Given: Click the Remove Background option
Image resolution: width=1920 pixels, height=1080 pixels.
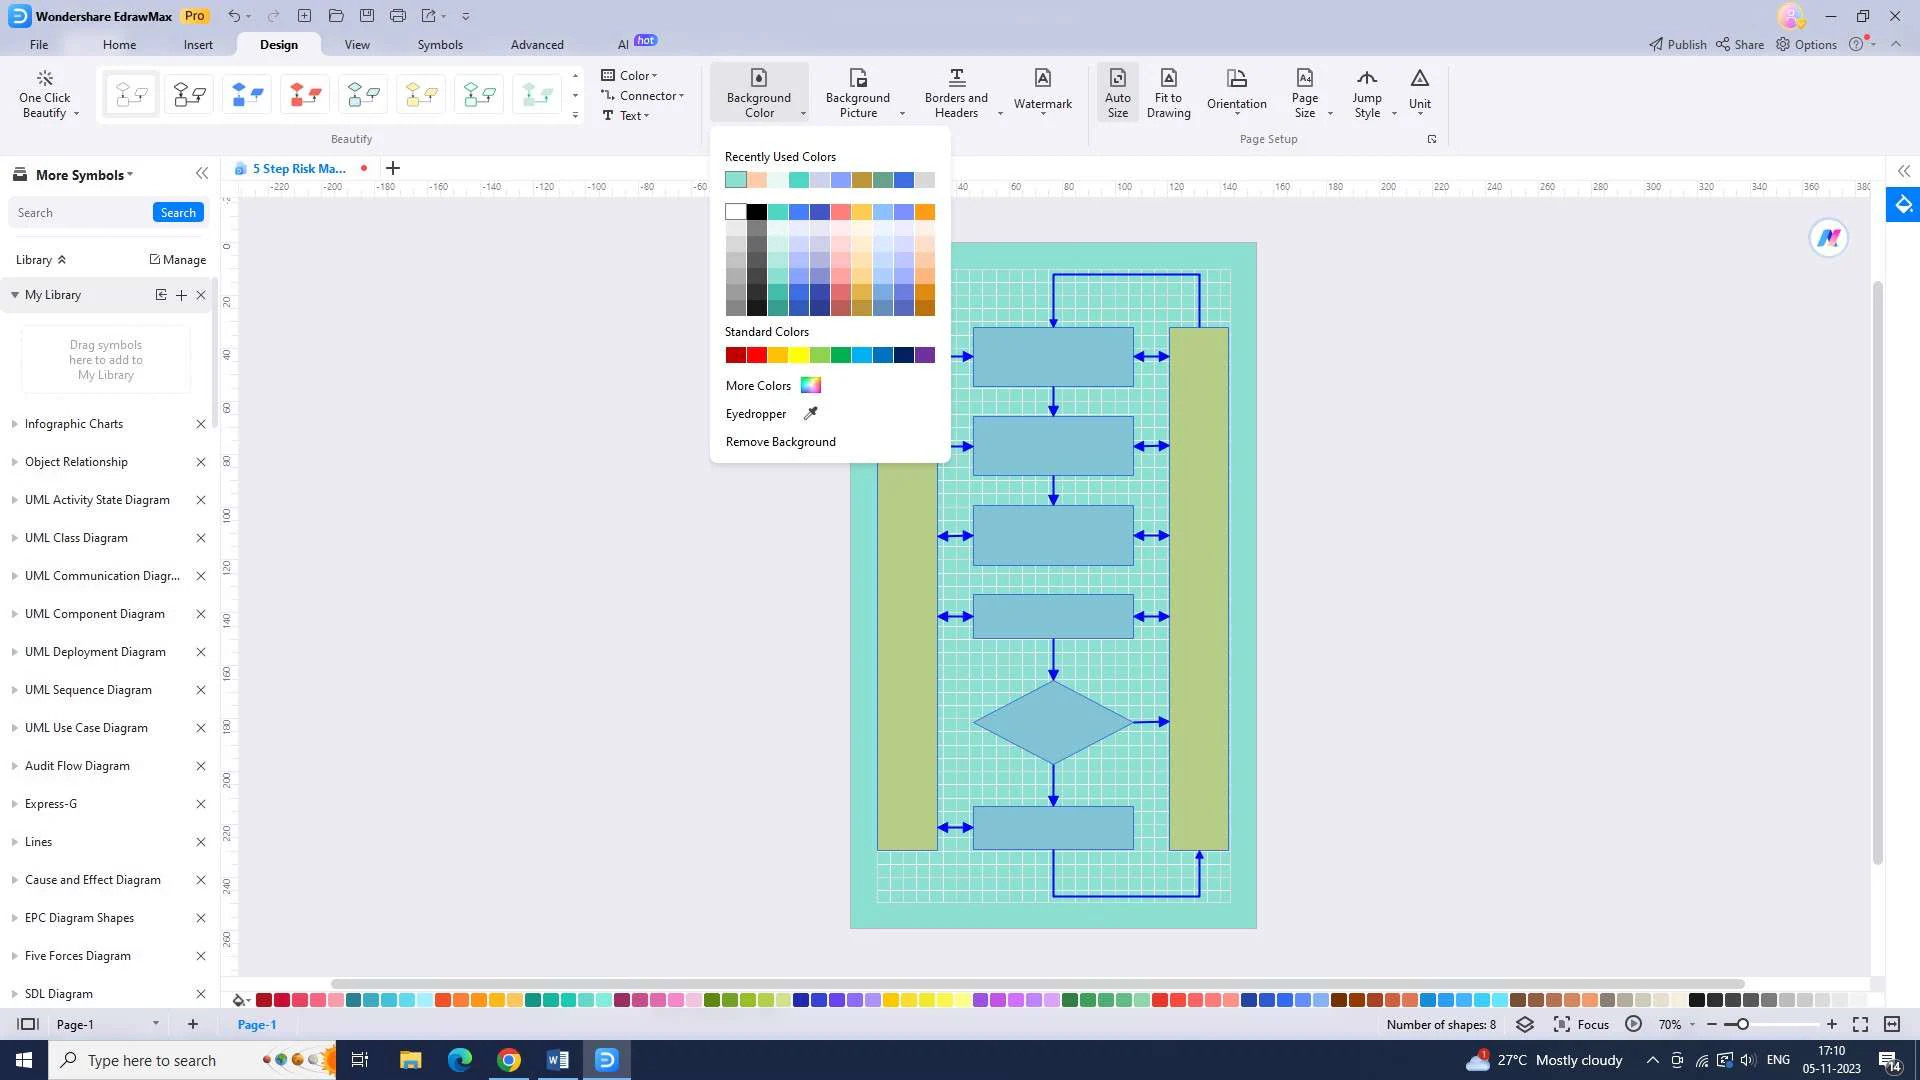Looking at the screenshot, I should click(x=781, y=442).
